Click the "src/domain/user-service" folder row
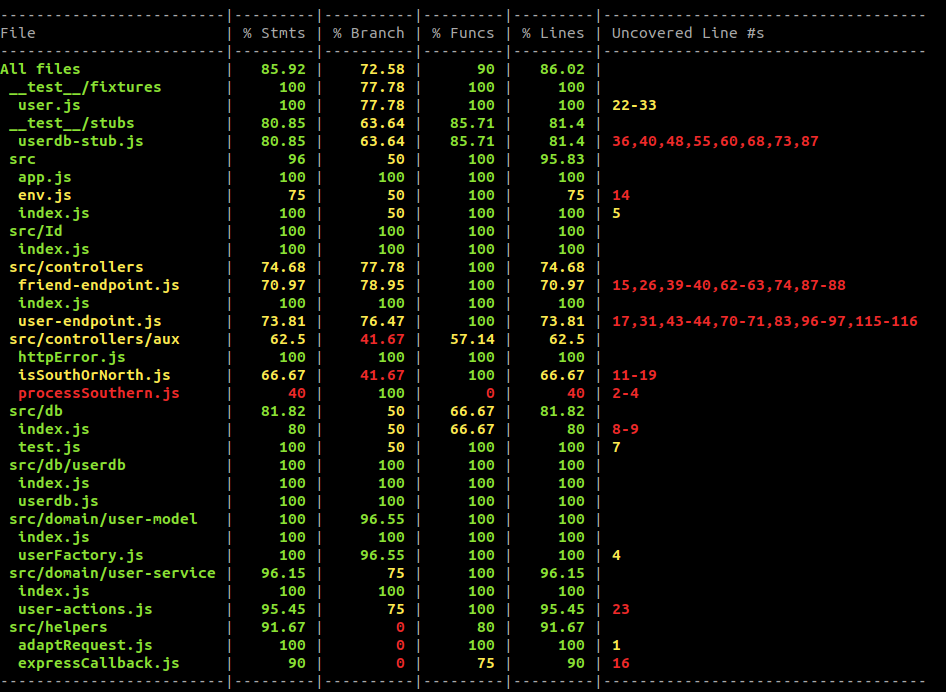Viewport: 946px width, 692px height. click(x=112, y=573)
